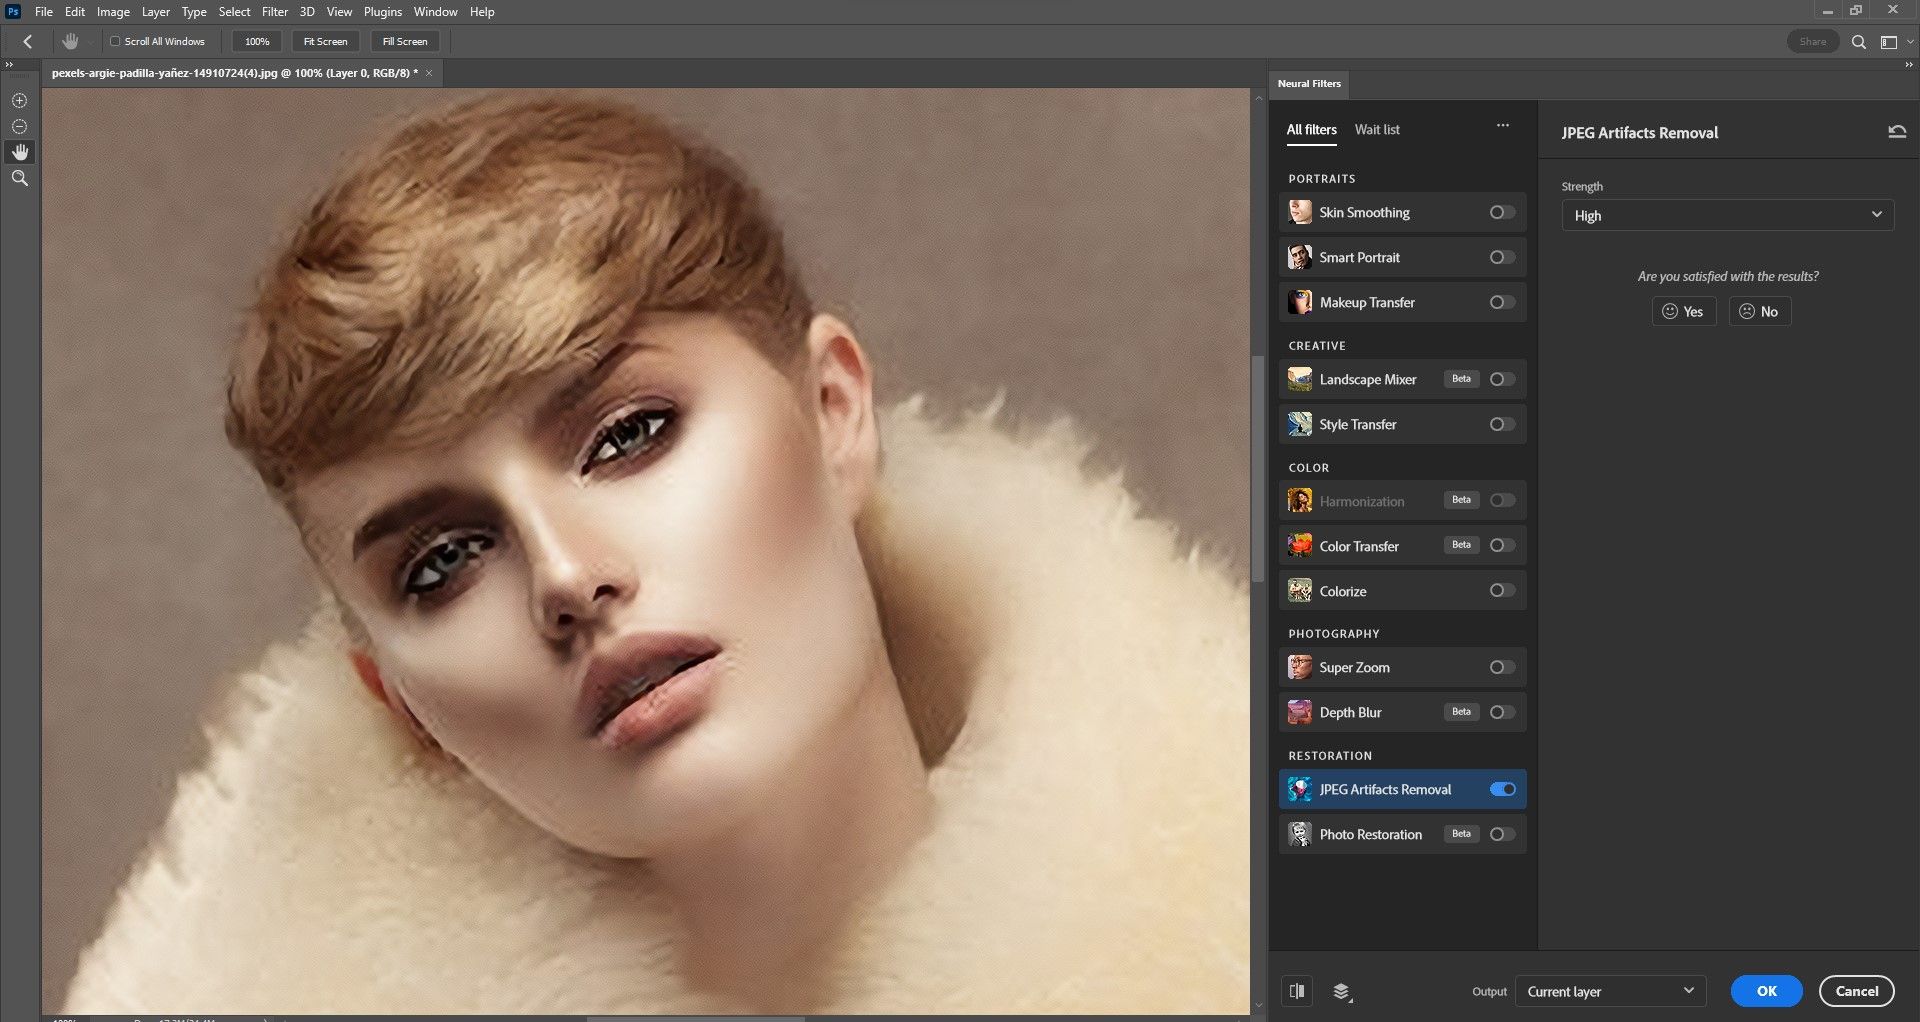Expand the Output dropdown showing Current layer

(x=1610, y=991)
